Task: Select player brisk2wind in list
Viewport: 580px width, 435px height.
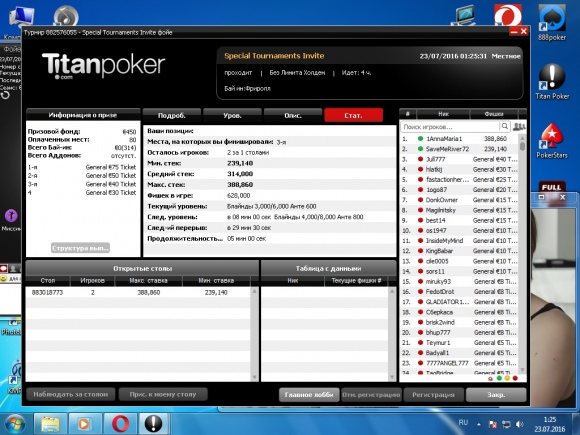Action: click(459, 322)
